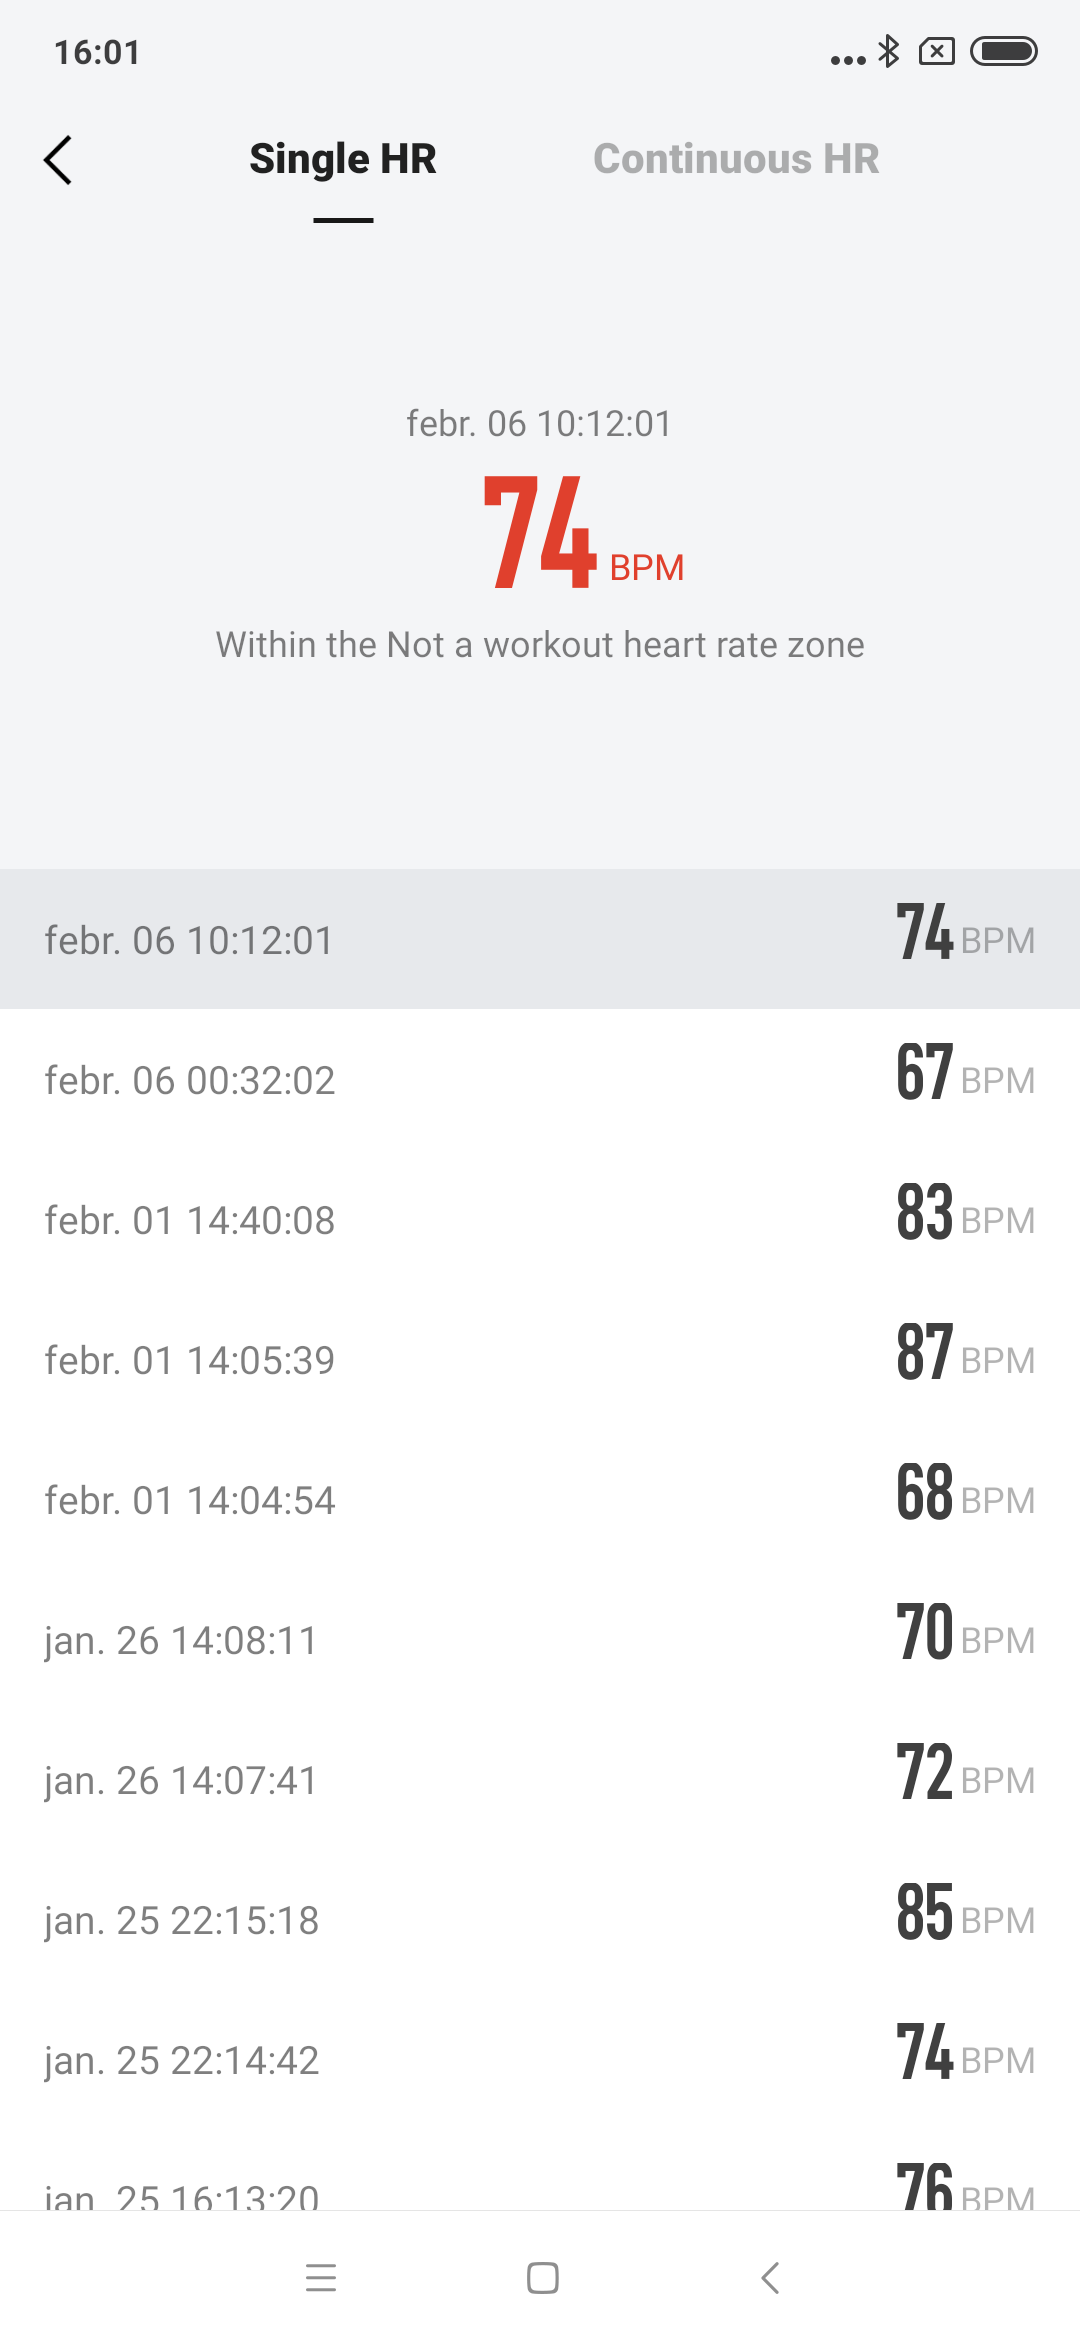Tap the Android recent apps menu icon
1080x2340 pixels.
point(321,2278)
